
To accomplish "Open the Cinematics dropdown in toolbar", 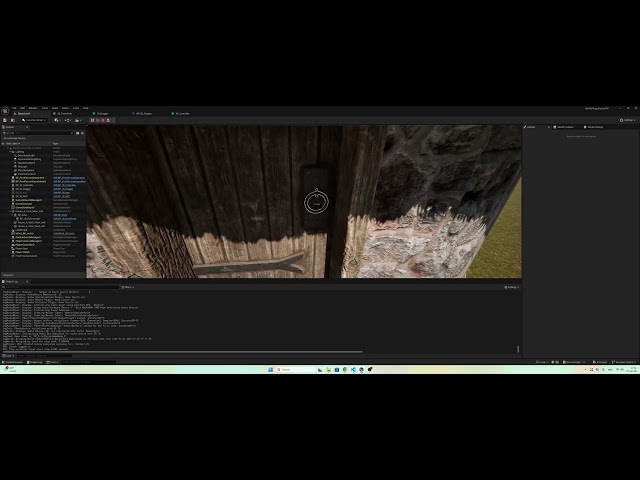I will point(78,120).
